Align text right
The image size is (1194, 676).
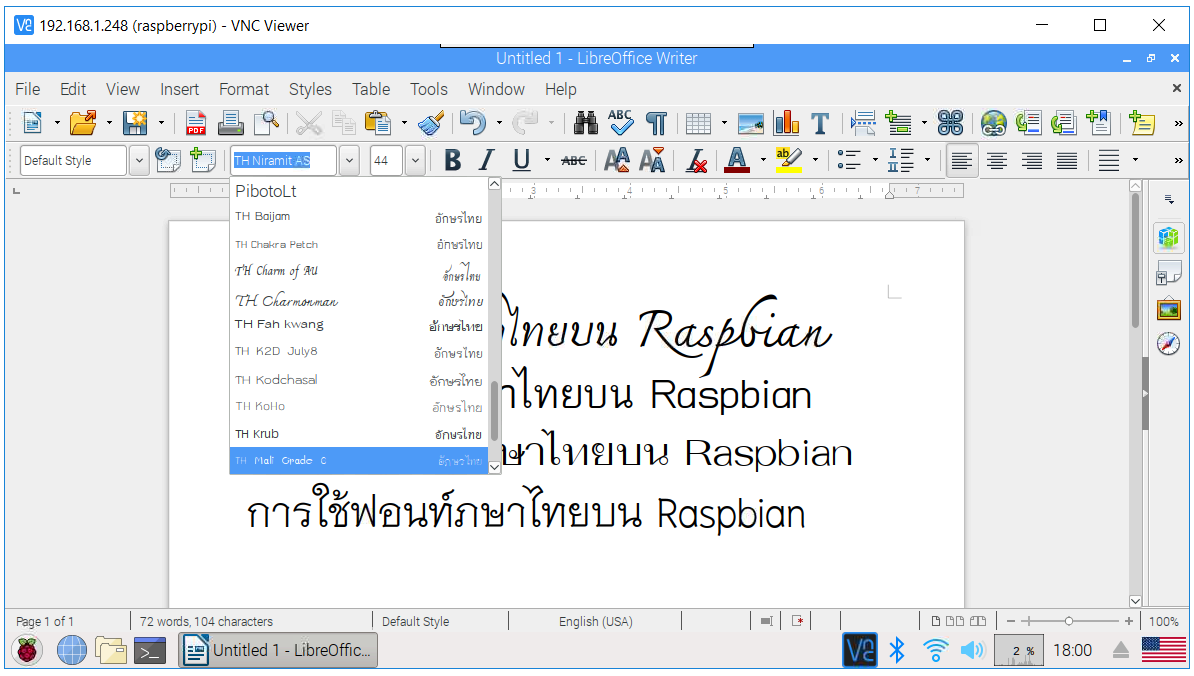pyautogui.click(x=1032, y=161)
